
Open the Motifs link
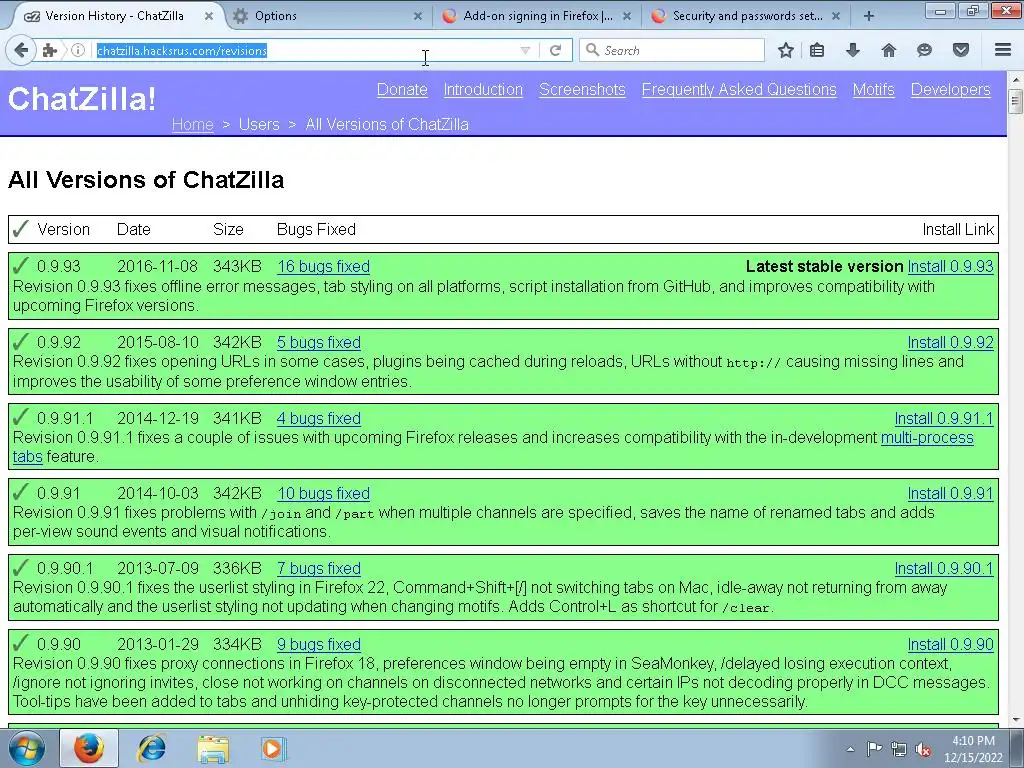click(874, 89)
